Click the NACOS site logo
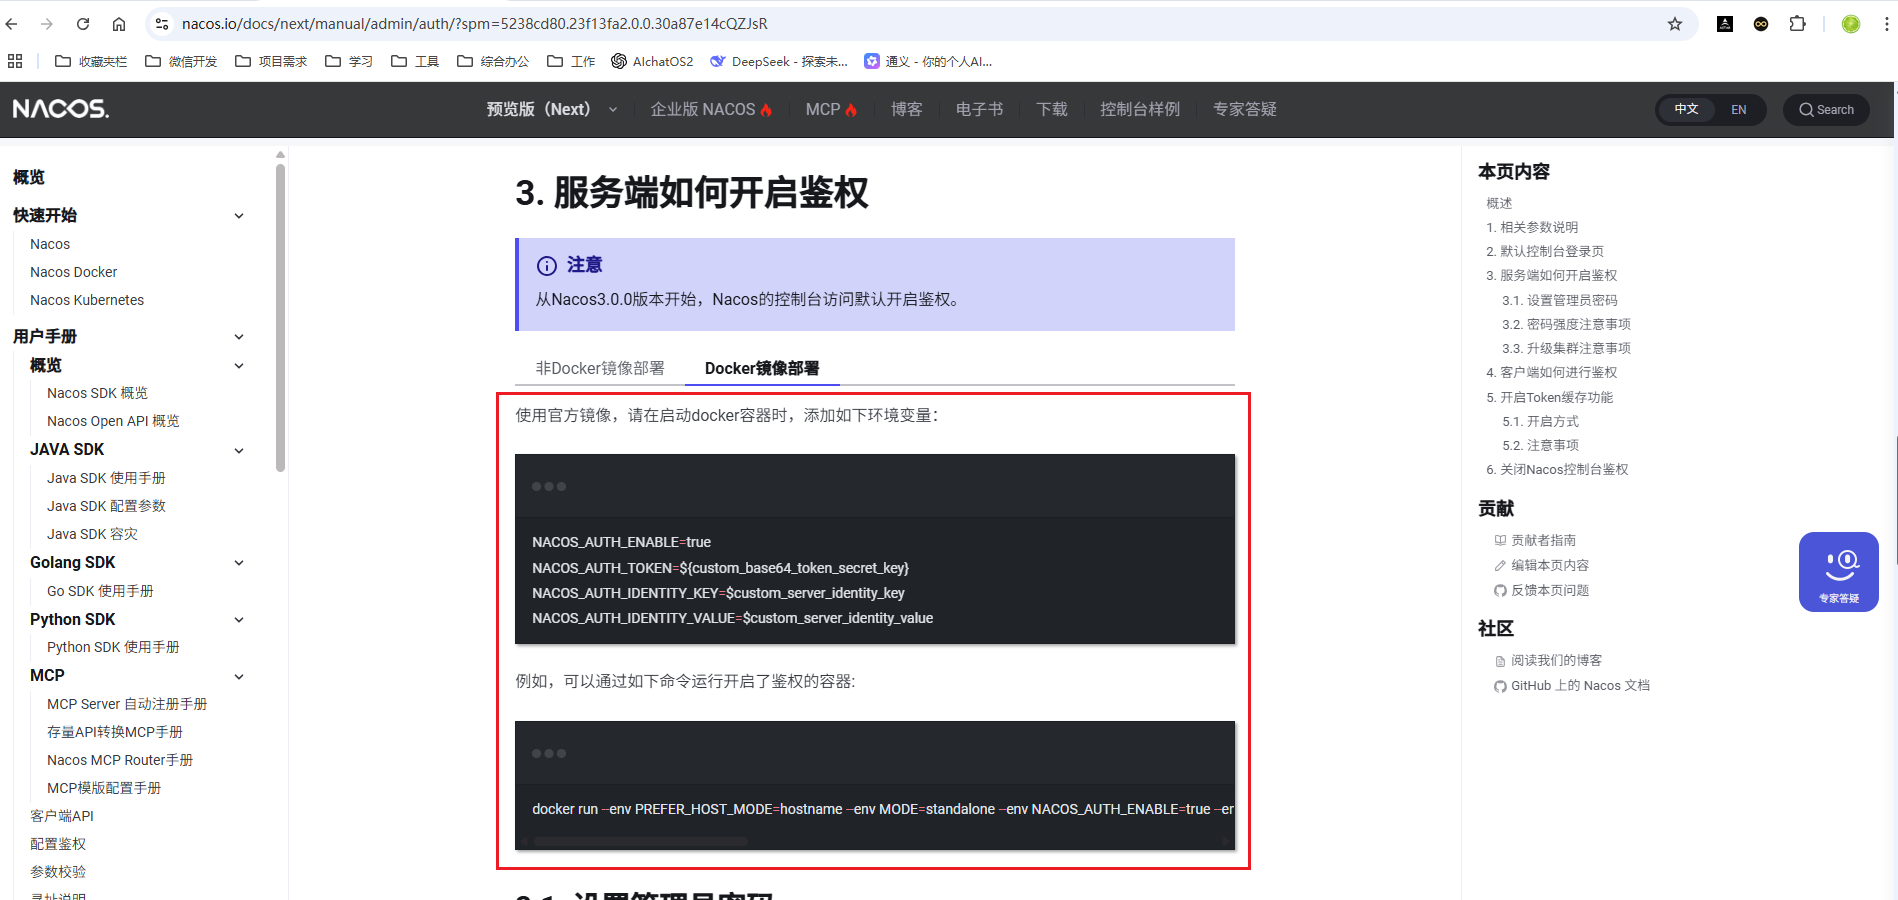 pyautogui.click(x=60, y=109)
